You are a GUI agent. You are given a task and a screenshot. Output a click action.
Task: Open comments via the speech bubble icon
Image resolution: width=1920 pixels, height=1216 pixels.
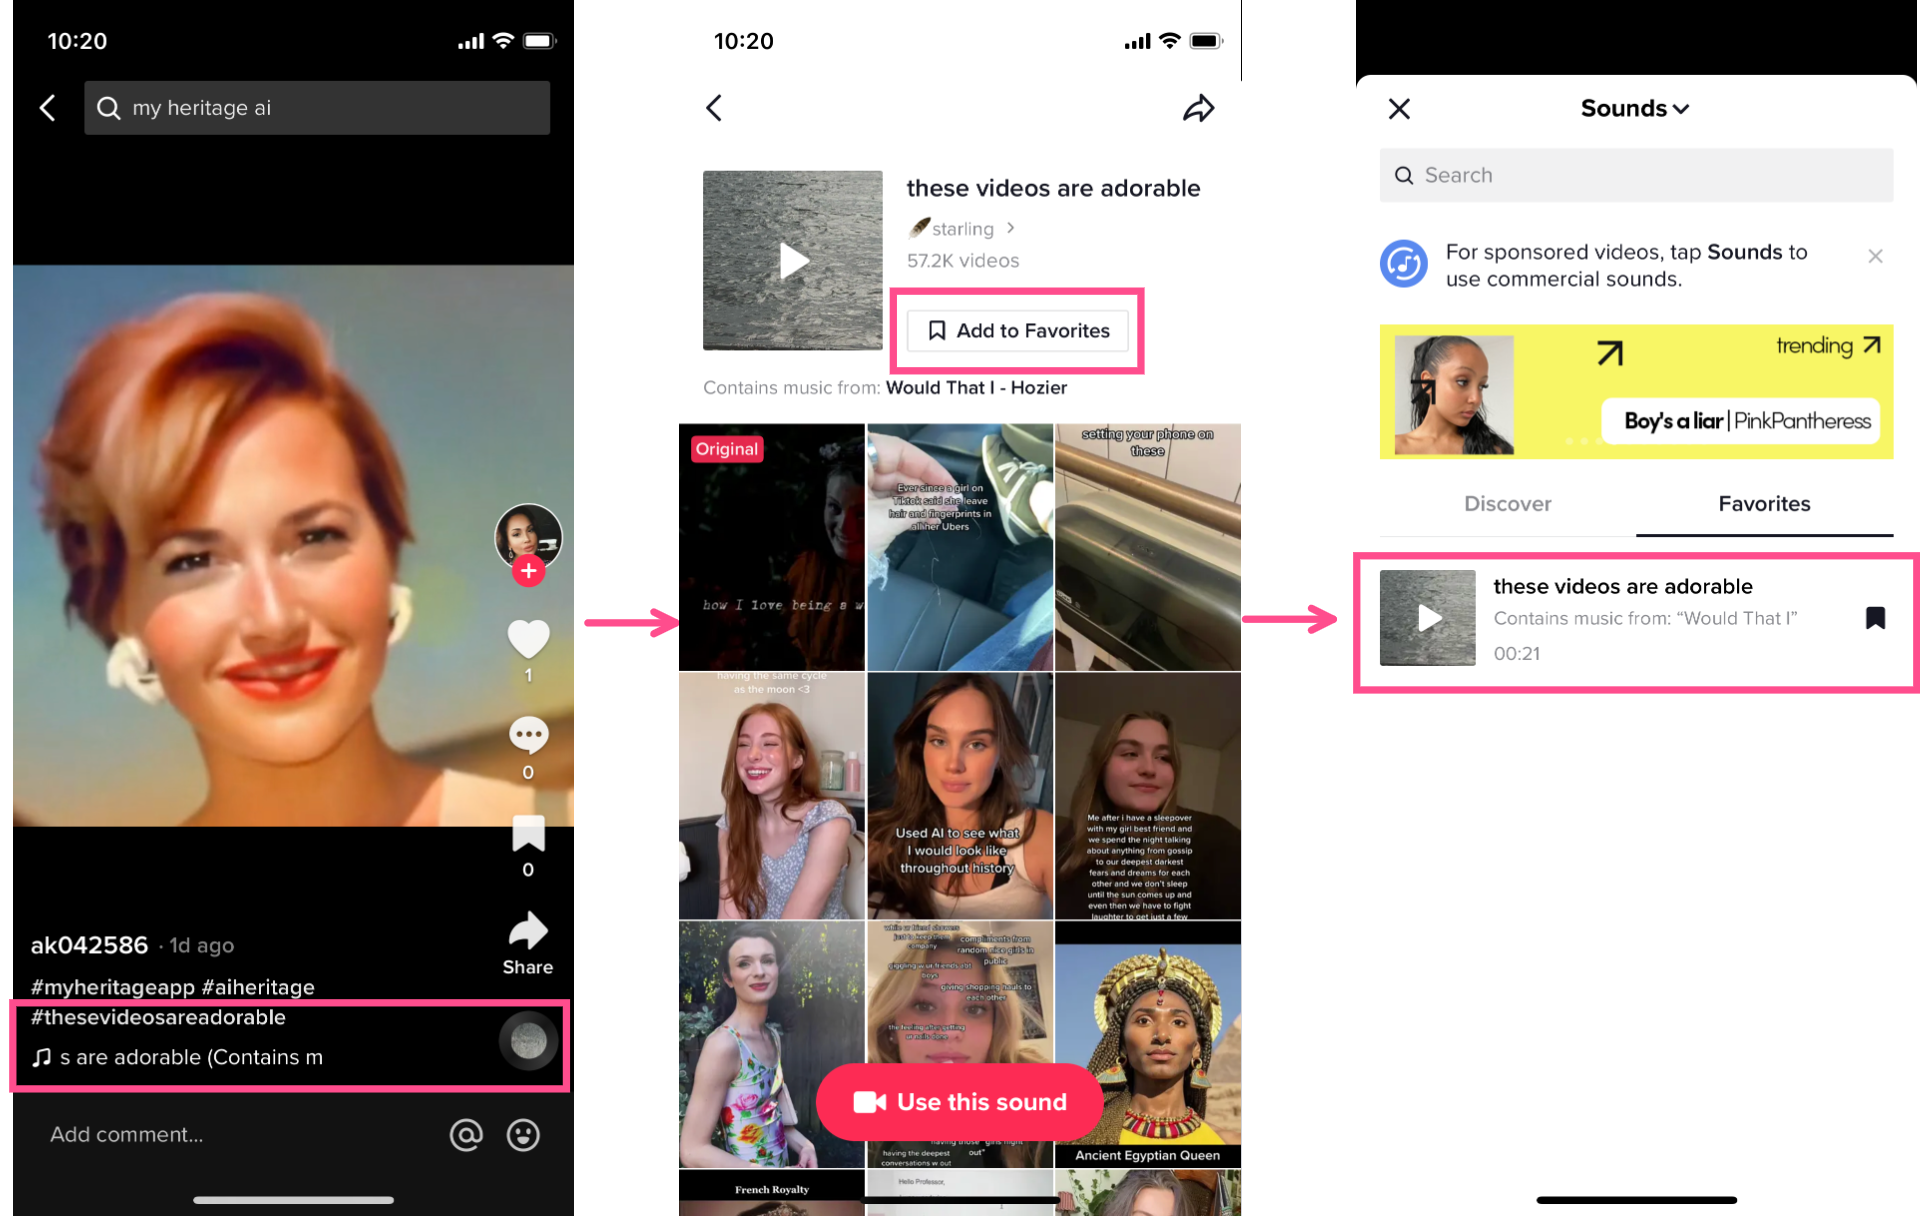pos(528,736)
